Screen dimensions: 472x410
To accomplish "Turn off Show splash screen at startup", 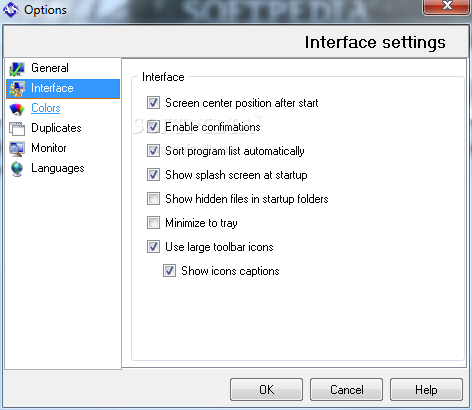I will (x=153, y=175).
